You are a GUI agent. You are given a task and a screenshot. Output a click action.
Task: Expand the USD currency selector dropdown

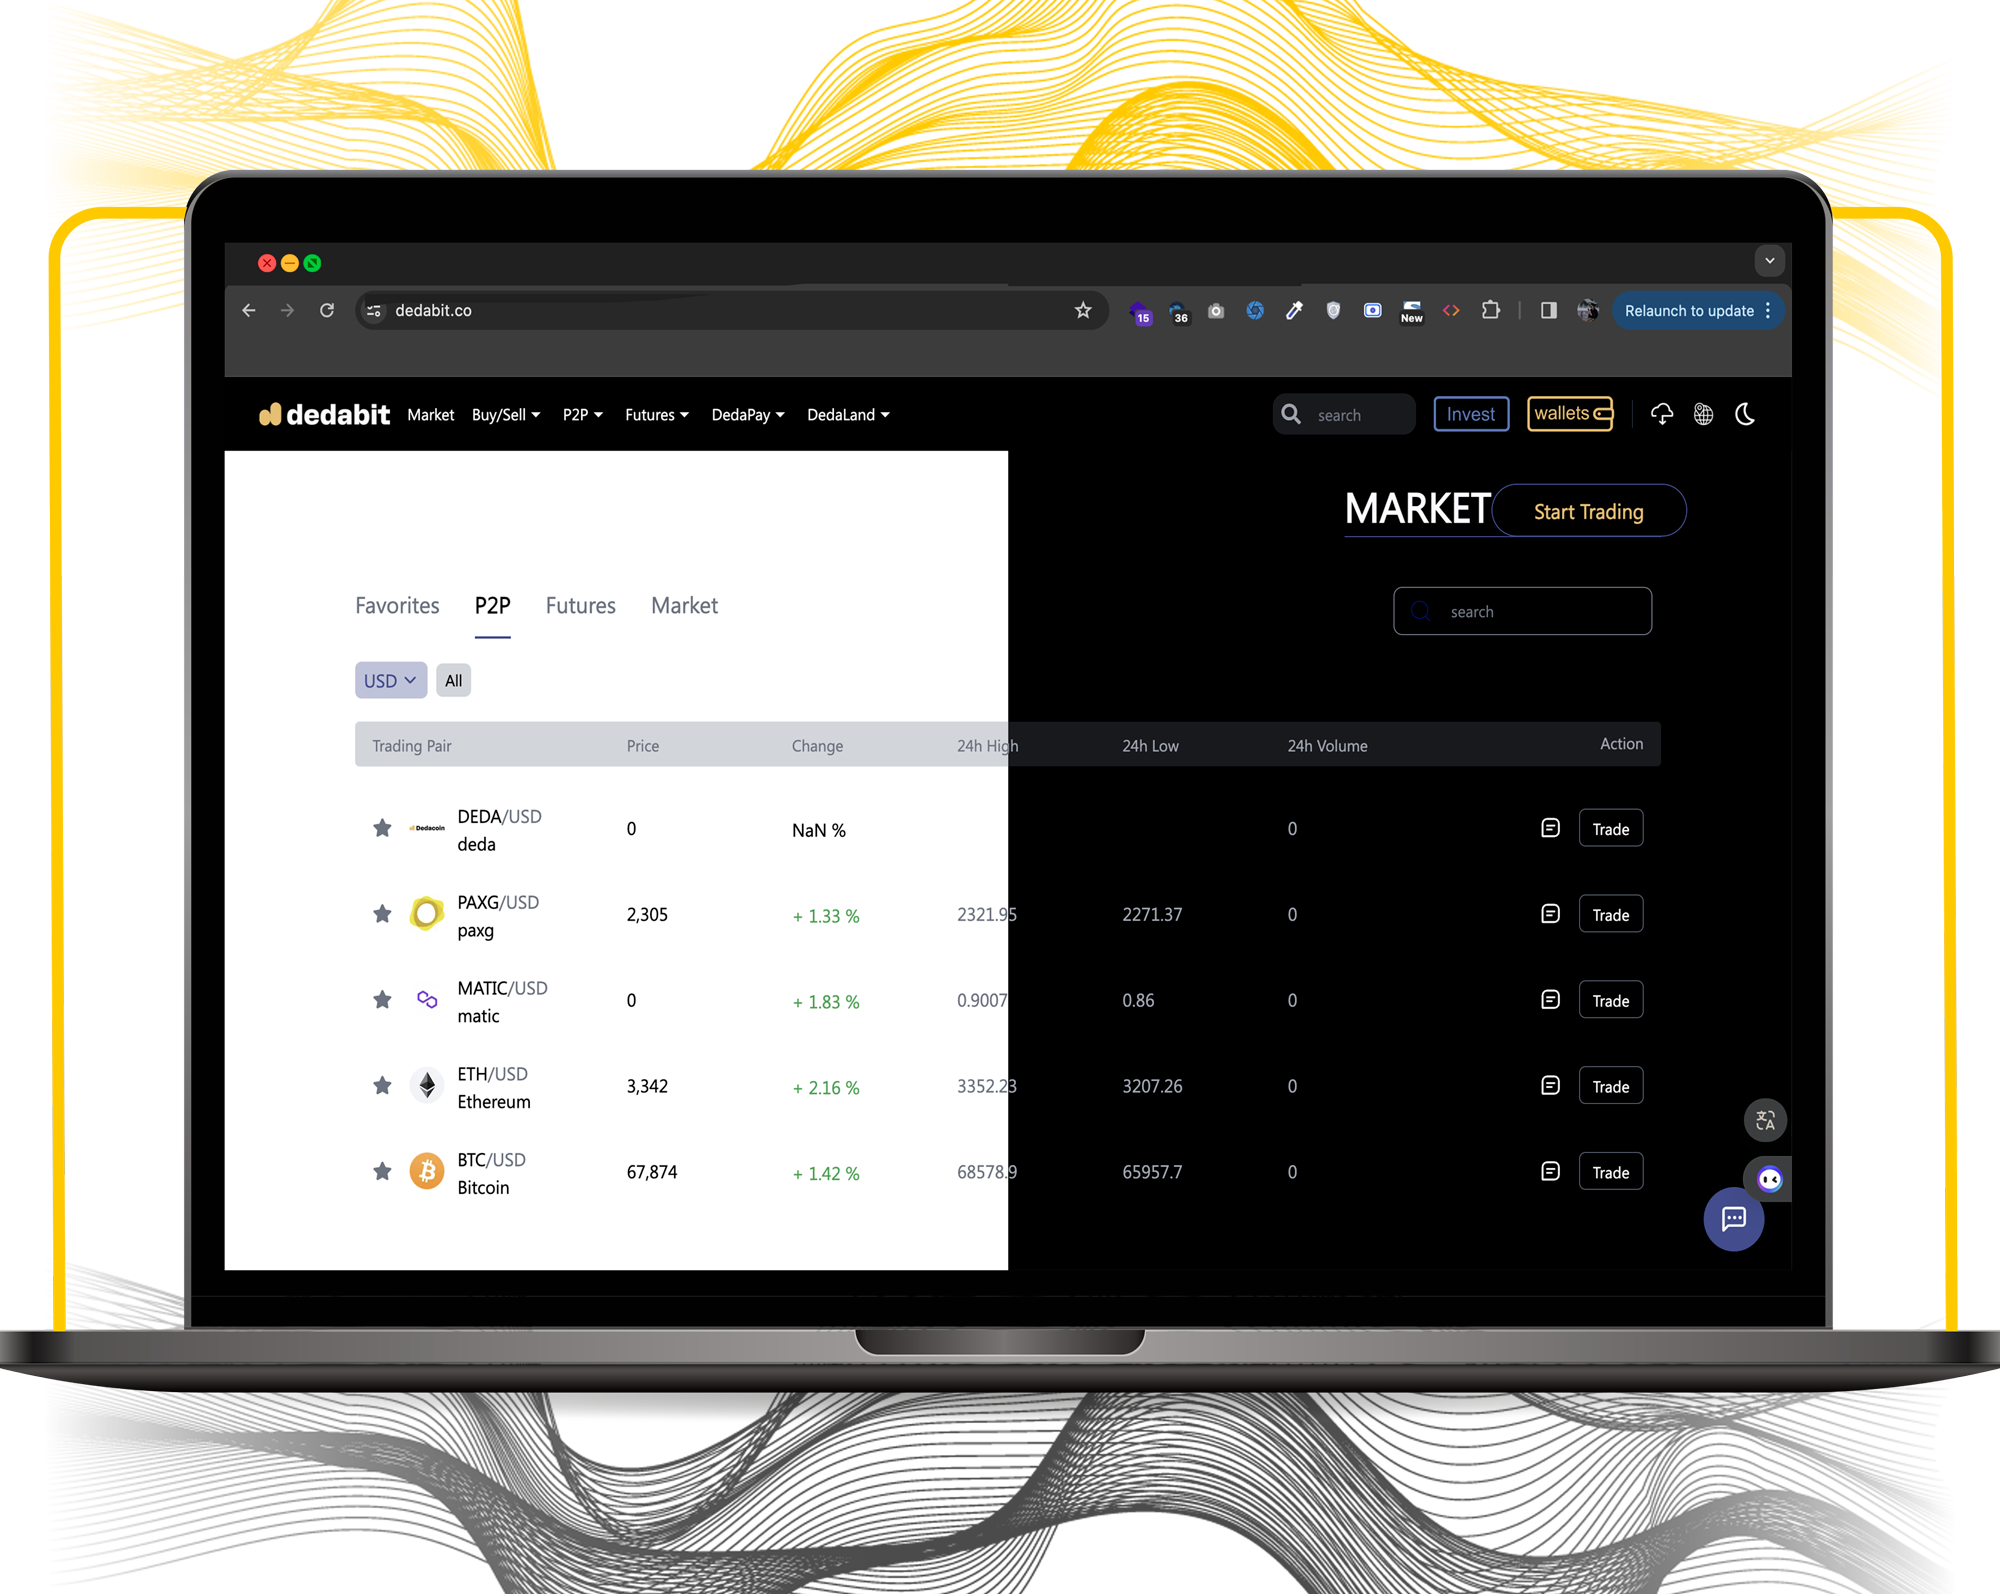pyautogui.click(x=387, y=678)
